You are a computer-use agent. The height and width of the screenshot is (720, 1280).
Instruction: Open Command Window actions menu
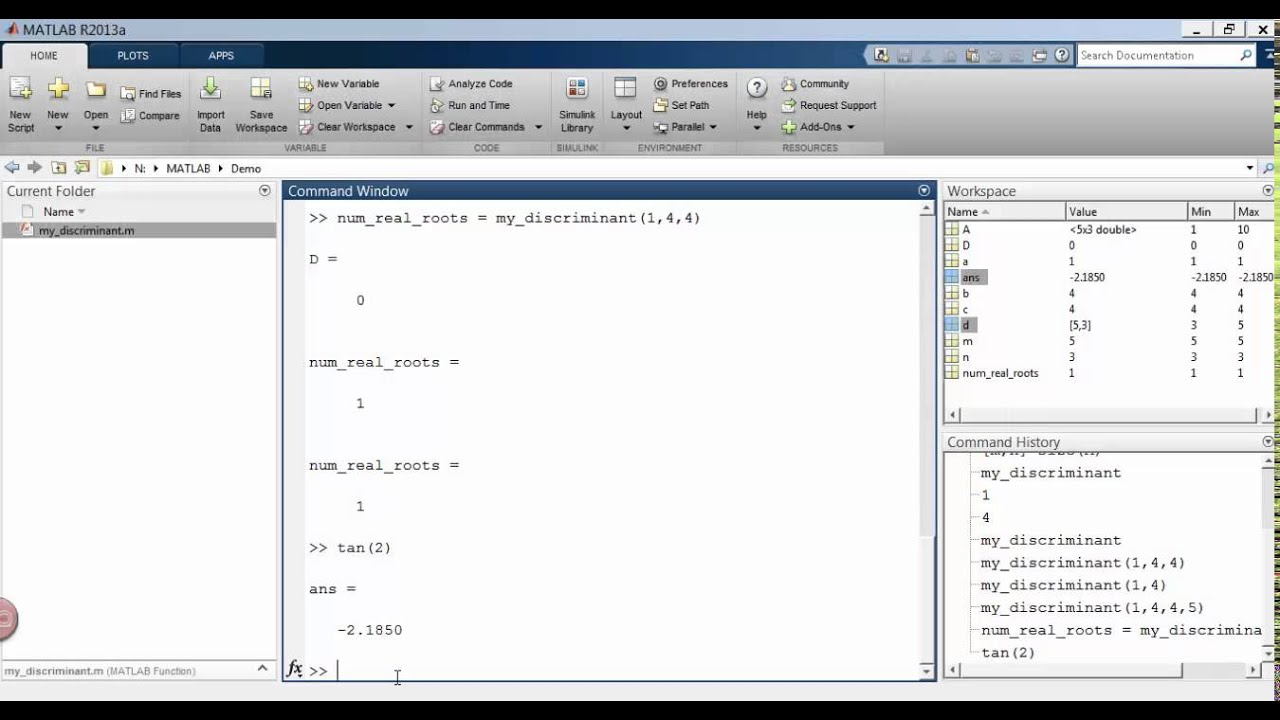924,190
